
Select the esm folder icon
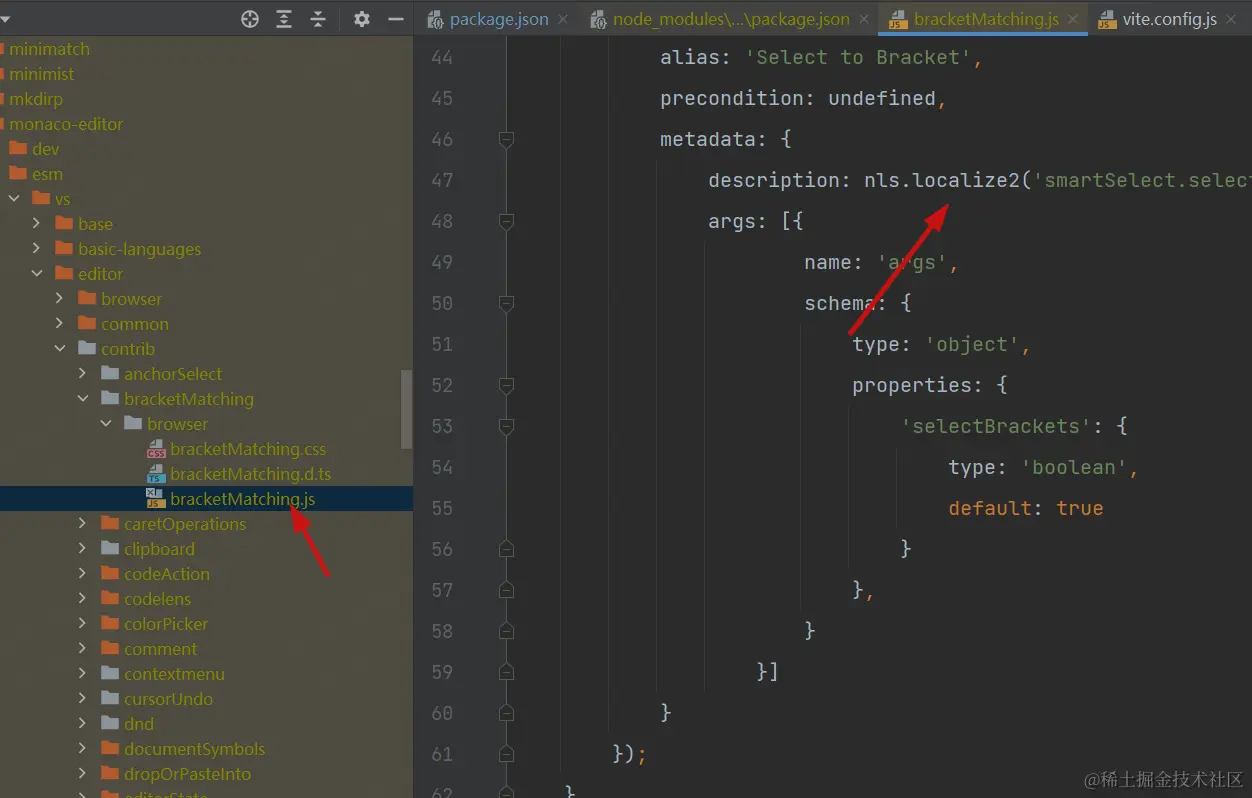coord(17,174)
